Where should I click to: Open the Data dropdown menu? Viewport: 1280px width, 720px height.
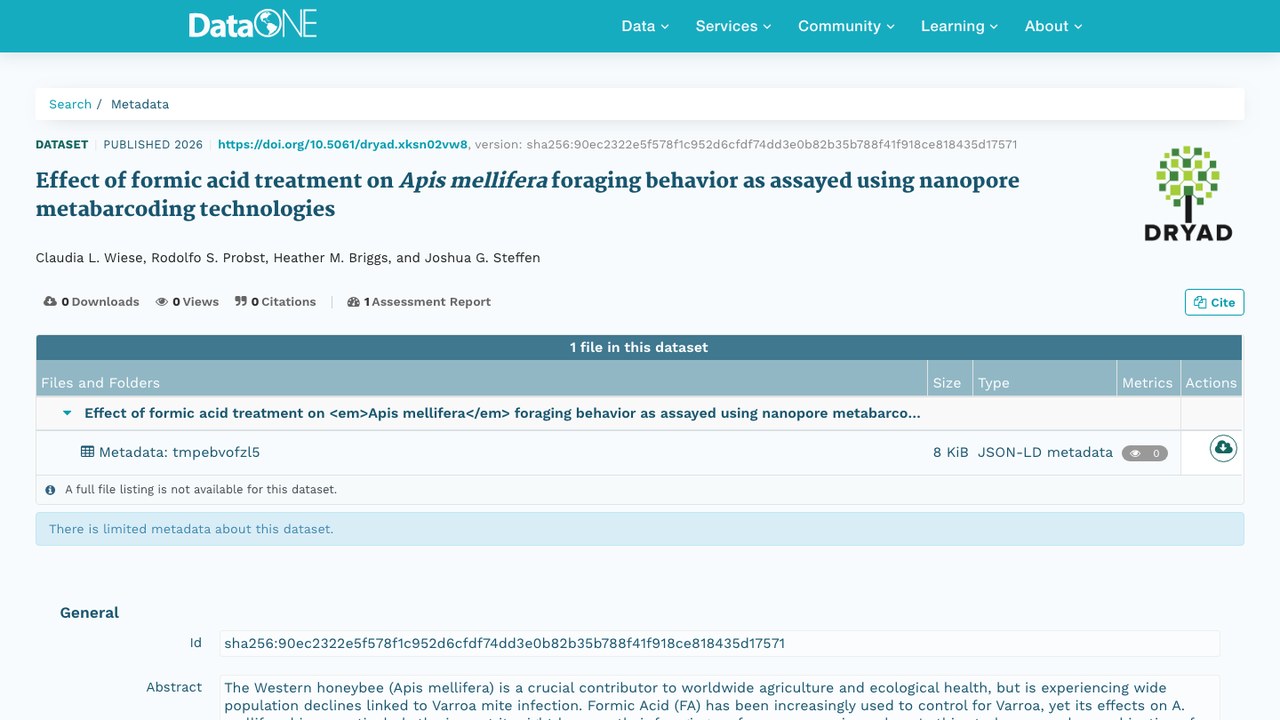point(645,26)
